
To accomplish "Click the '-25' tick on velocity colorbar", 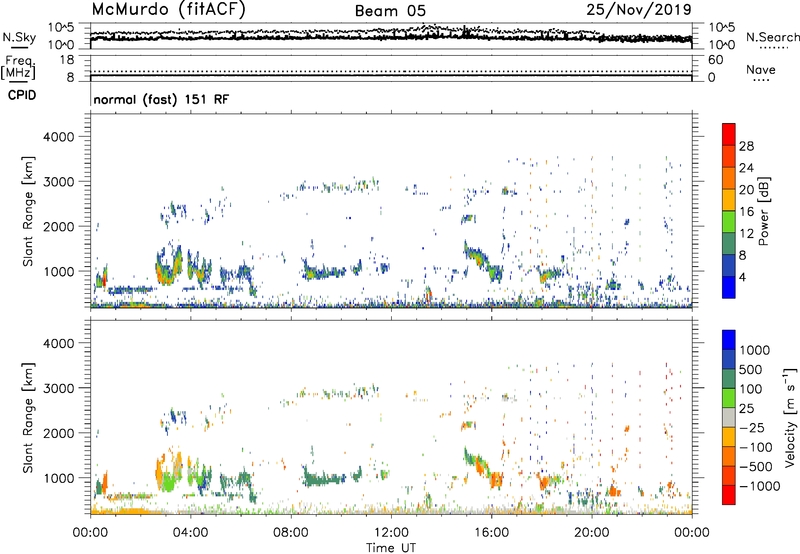I will (752, 427).
